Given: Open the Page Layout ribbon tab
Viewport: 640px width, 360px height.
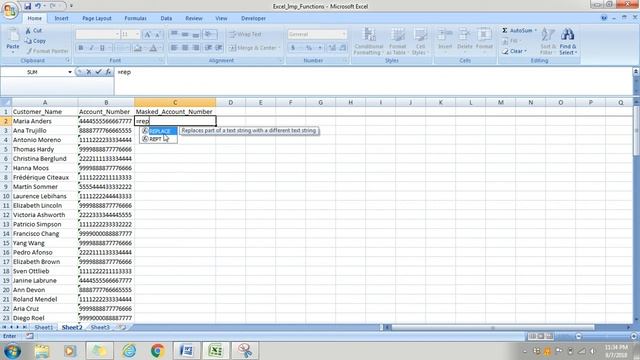Looking at the screenshot, I should [97, 18].
